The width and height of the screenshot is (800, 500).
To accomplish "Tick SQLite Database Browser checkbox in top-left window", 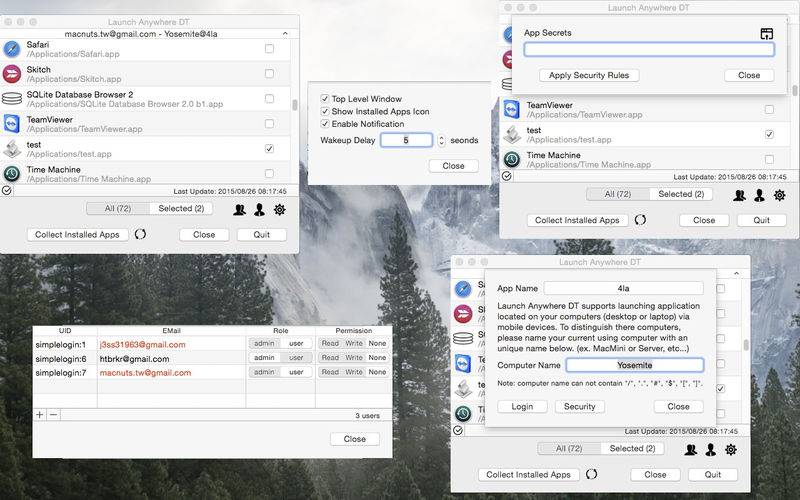I will pyautogui.click(x=269, y=98).
